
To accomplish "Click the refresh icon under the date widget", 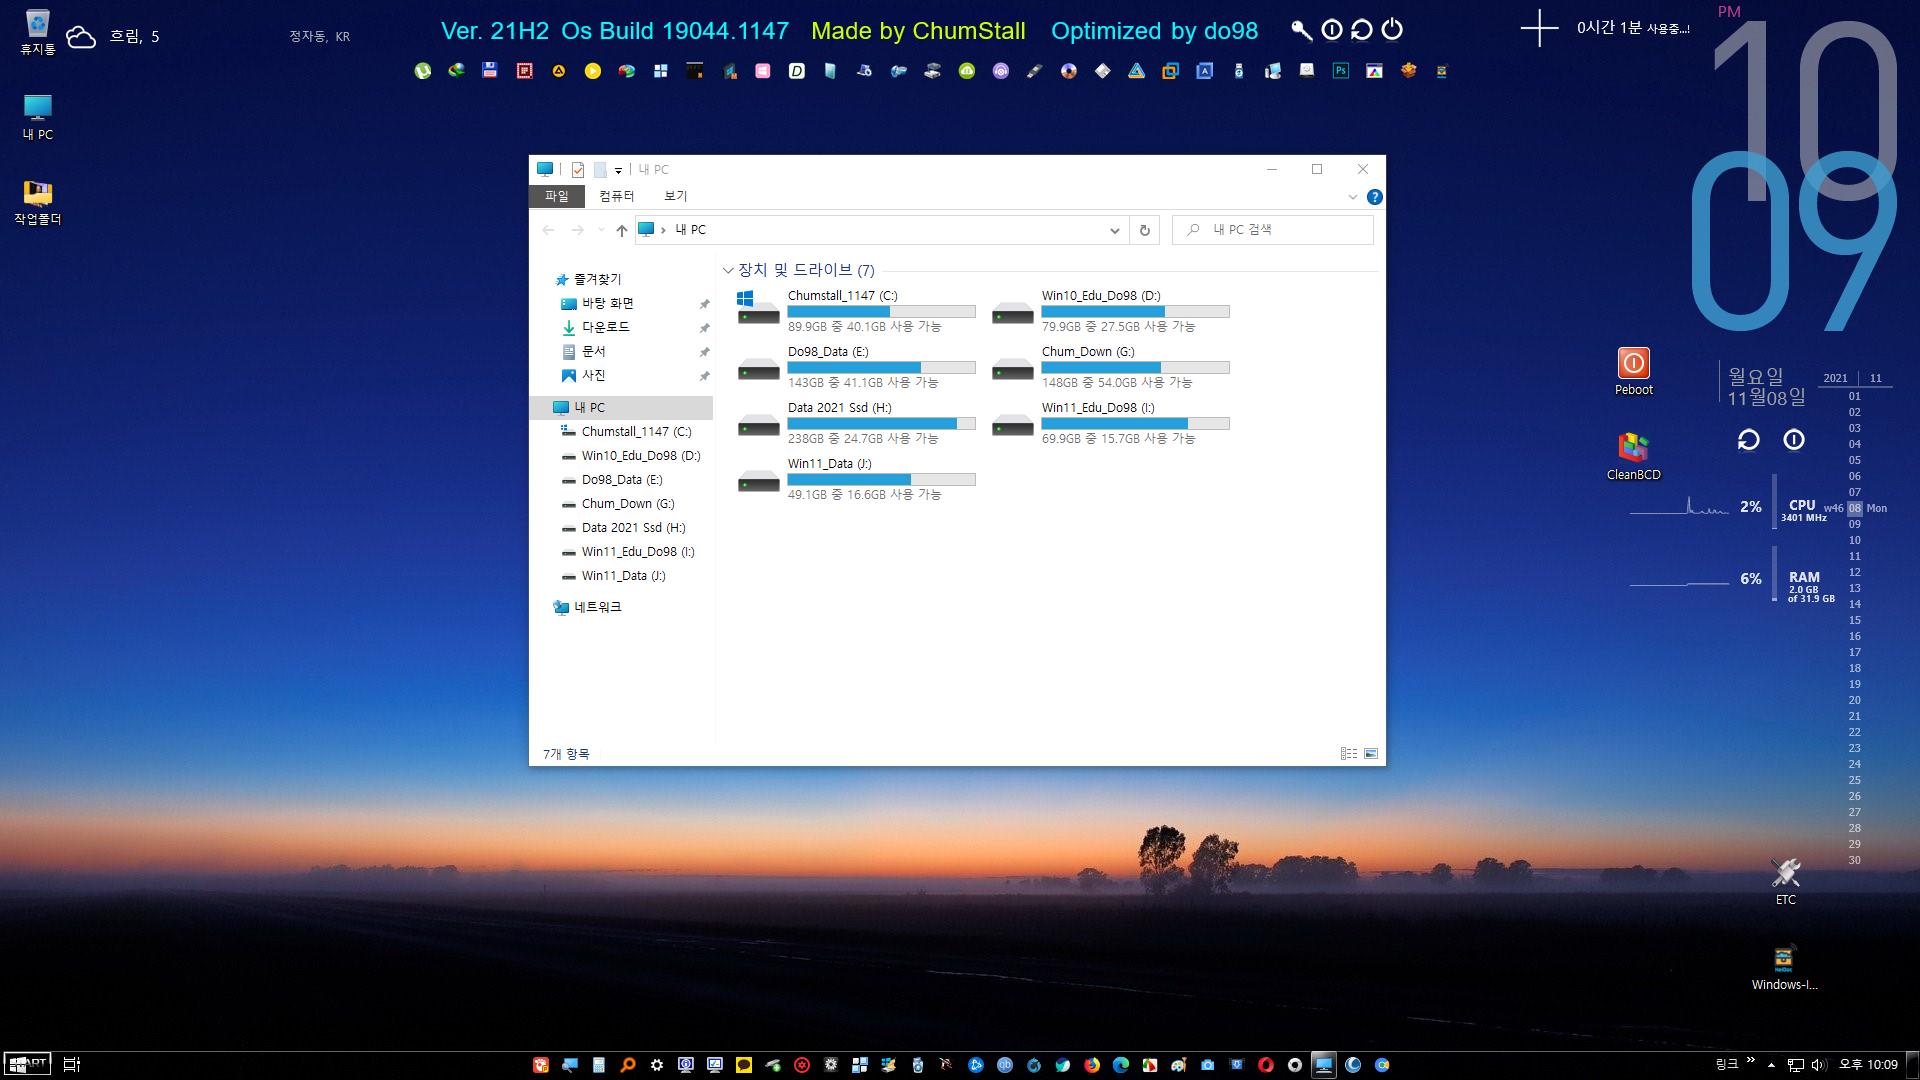I will point(1748,440).
